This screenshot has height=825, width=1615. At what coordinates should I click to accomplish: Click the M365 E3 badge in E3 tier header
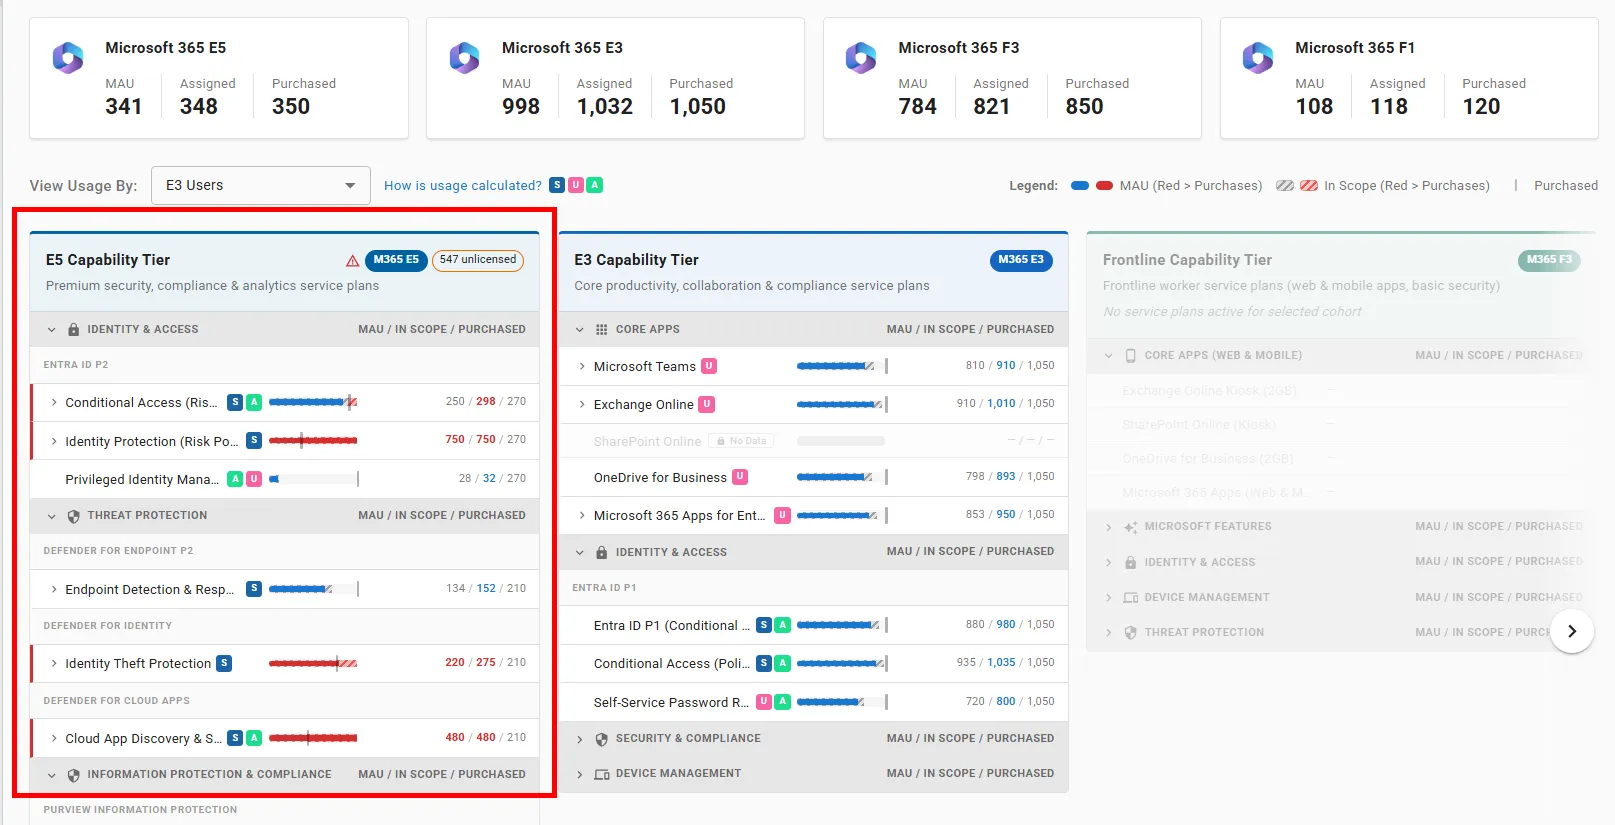(x=1021, y=260)
